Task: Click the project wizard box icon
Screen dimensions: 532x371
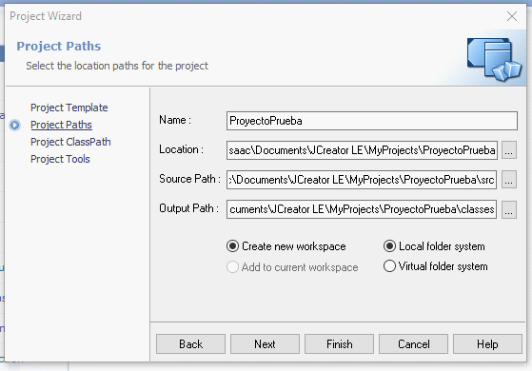Action: coord(494,59)
